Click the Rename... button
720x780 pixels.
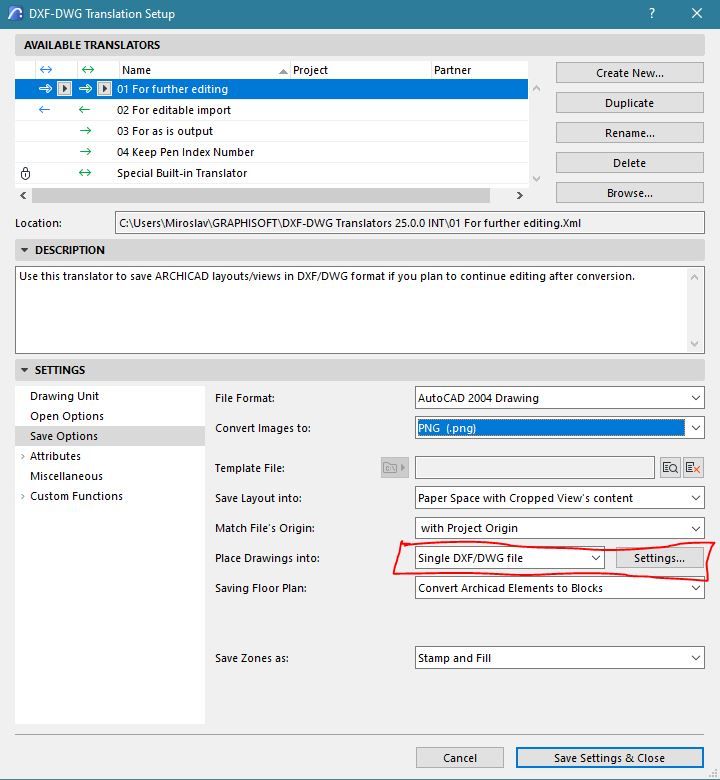pos(629,133)
